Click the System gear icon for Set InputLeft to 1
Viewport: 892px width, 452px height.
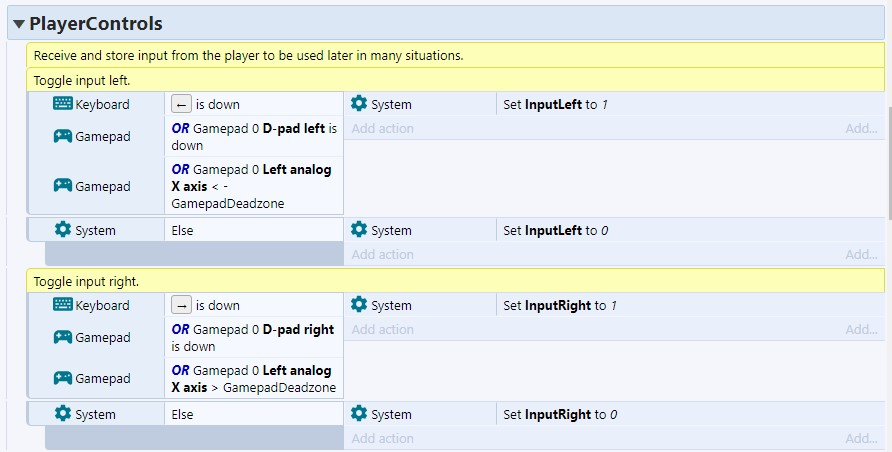click(359, 103)
